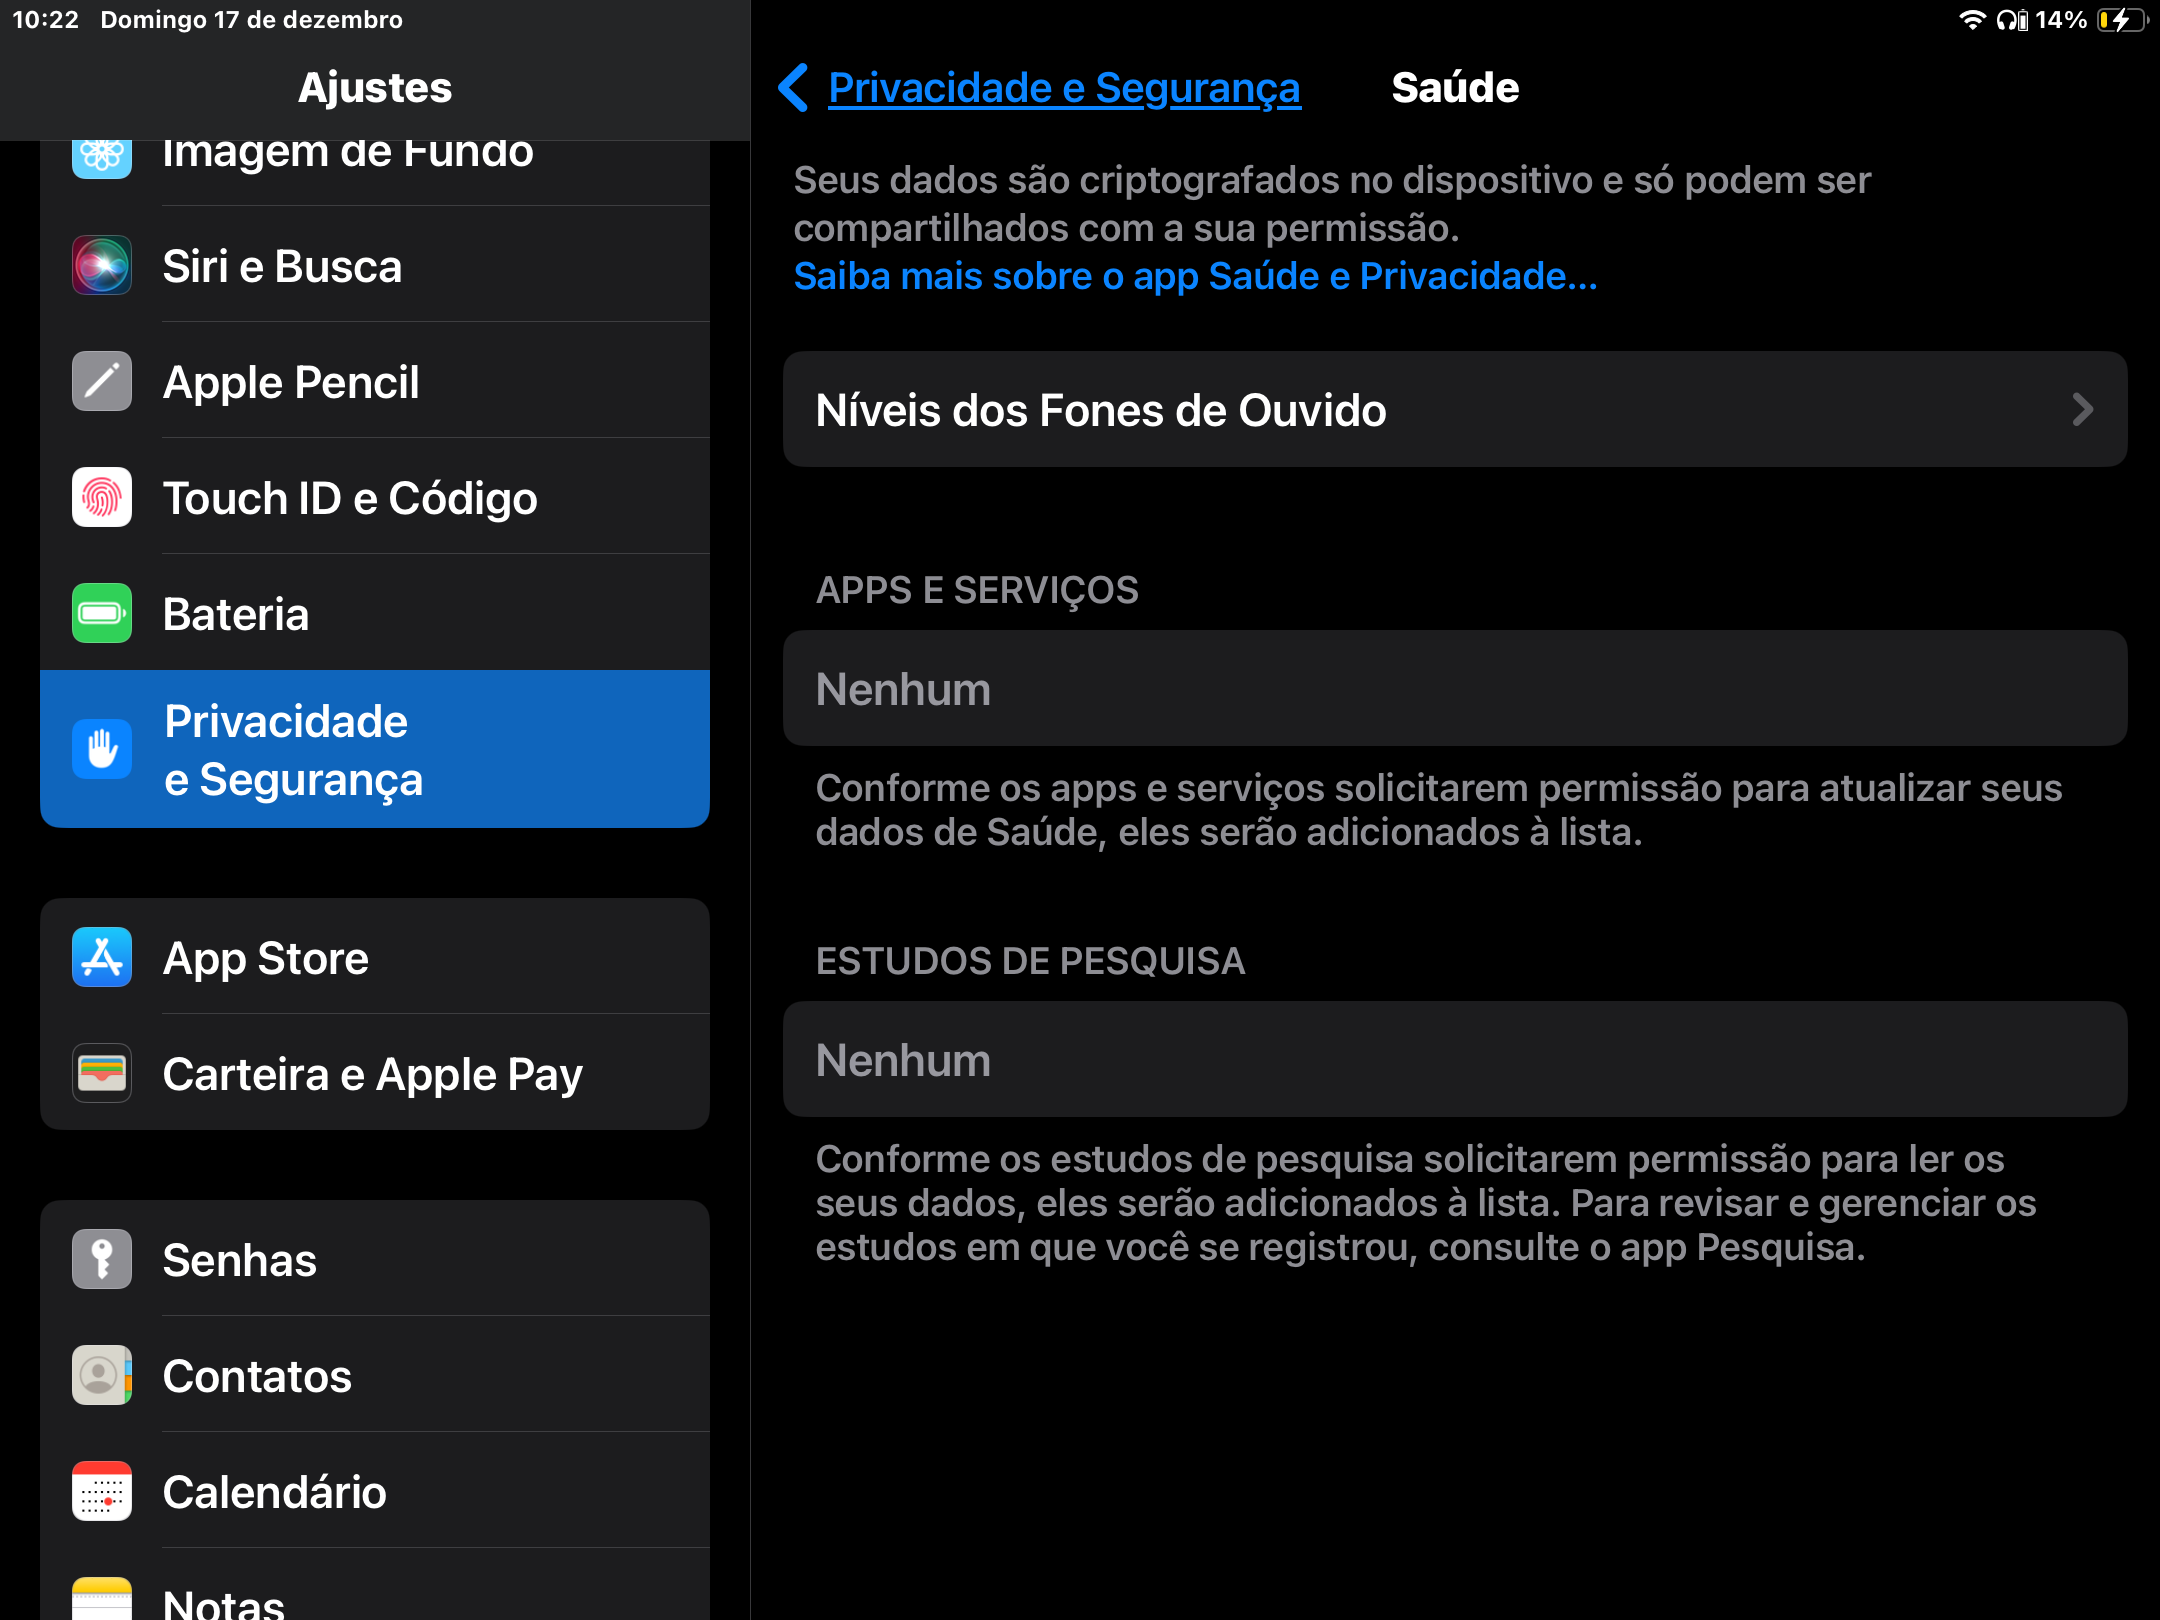
Task: Tap the green Bateria icon
Action: pyautogui.click(x=101, y=613)
